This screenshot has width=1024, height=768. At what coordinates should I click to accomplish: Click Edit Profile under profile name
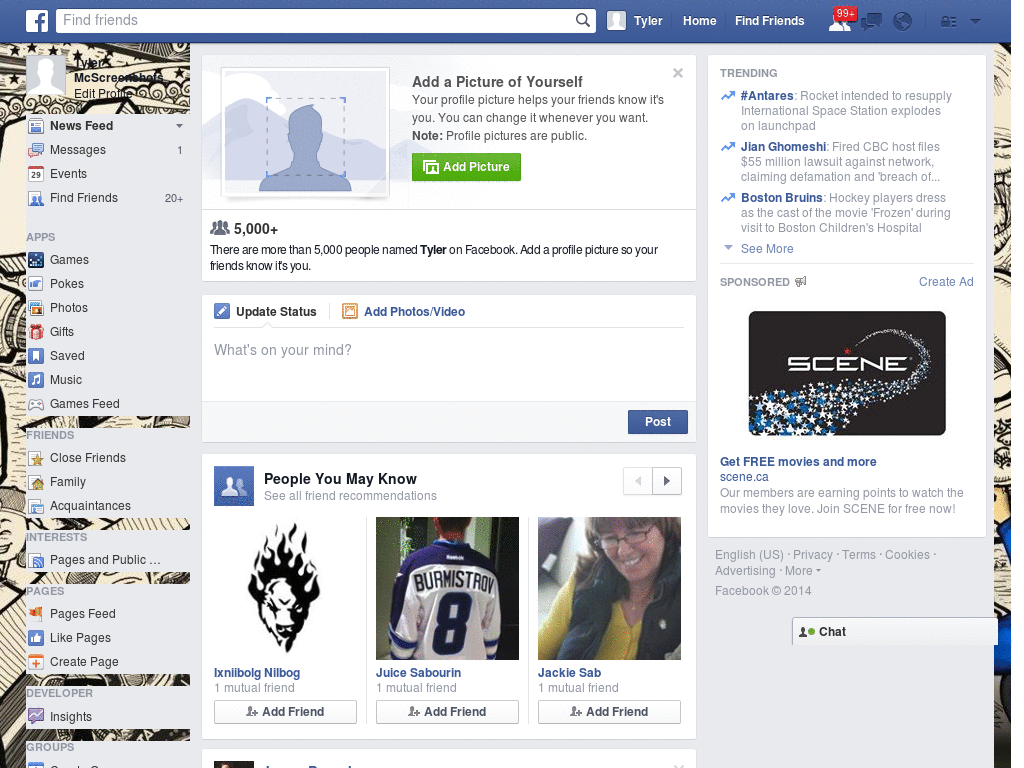pyautogui.click(x=103, y=93)
